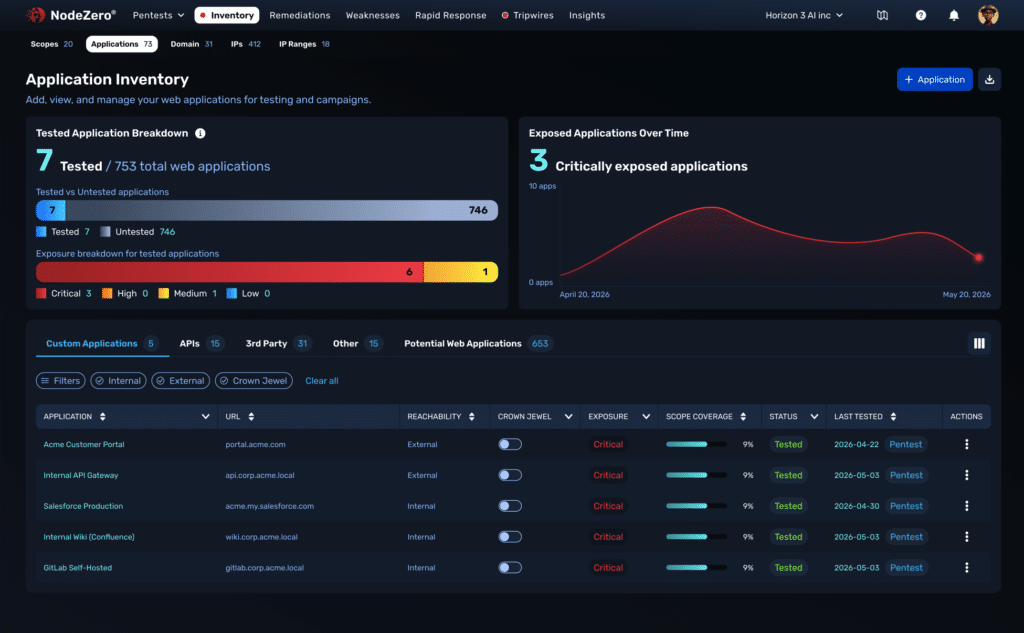Switch to the Other tab

357,344
